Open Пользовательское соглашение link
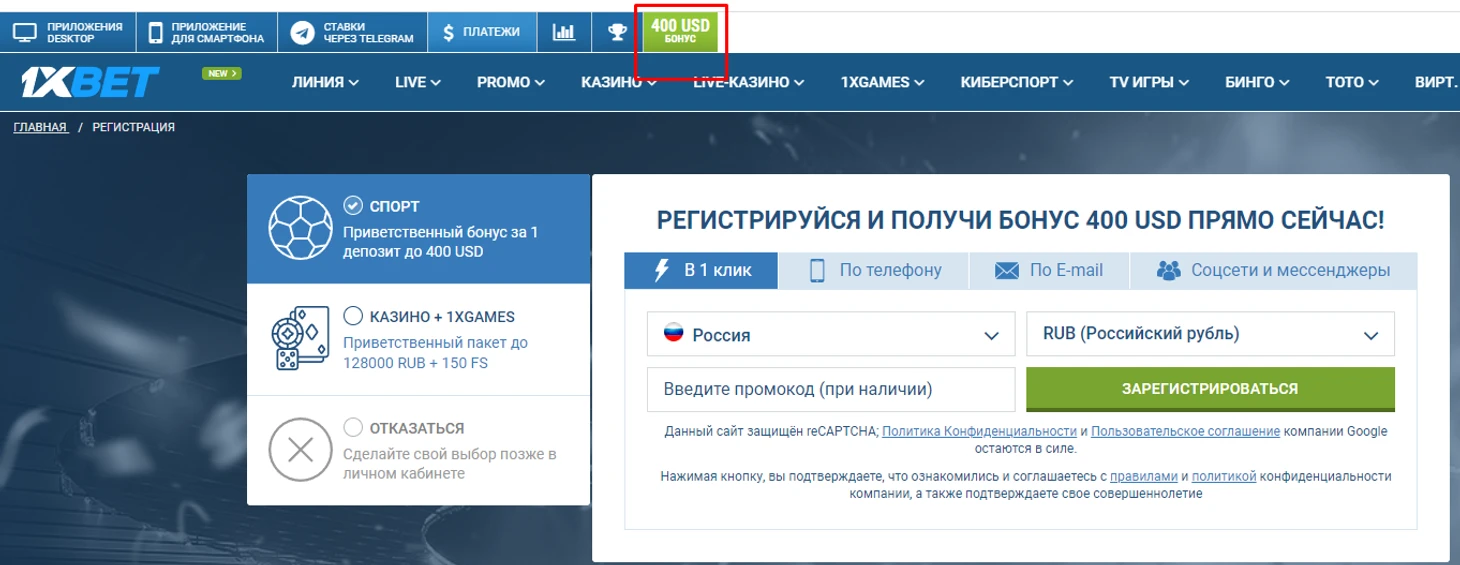 tap(1185, 432)
